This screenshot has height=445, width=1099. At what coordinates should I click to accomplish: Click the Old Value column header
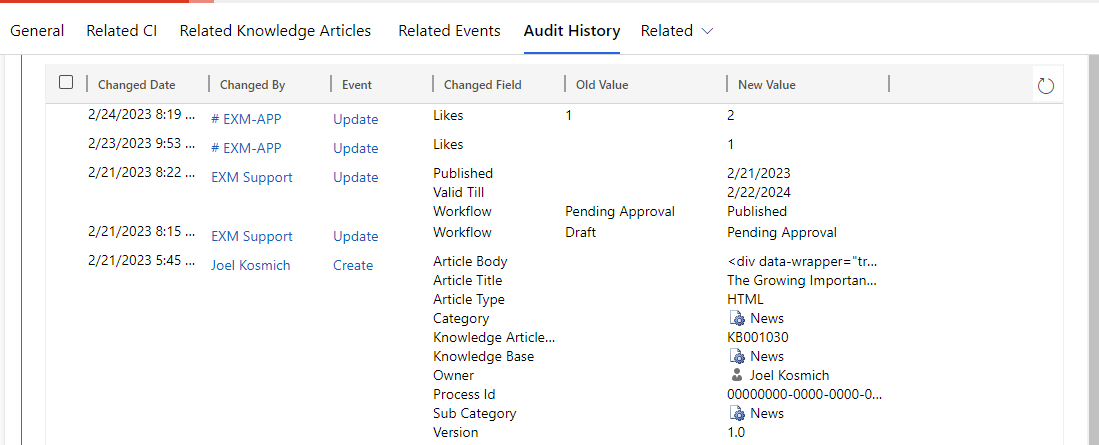(602, 85)
